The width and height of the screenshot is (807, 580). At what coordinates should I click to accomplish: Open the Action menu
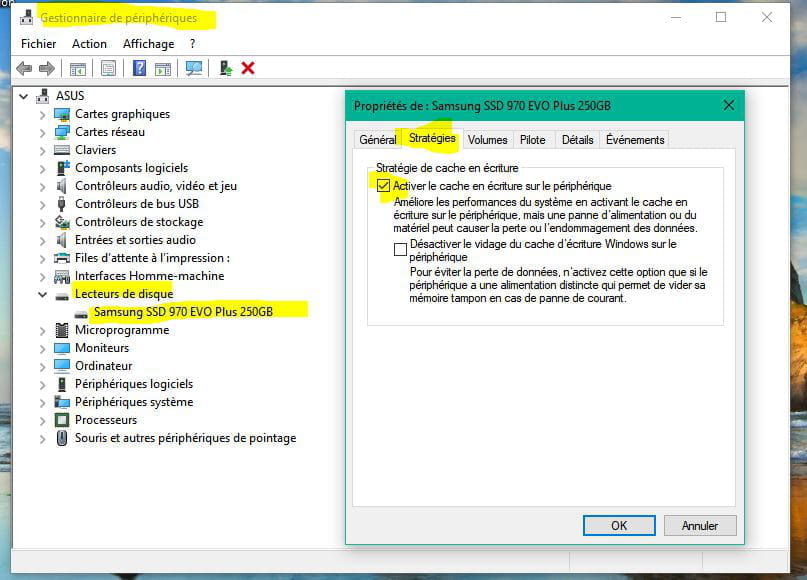(89, 44)
